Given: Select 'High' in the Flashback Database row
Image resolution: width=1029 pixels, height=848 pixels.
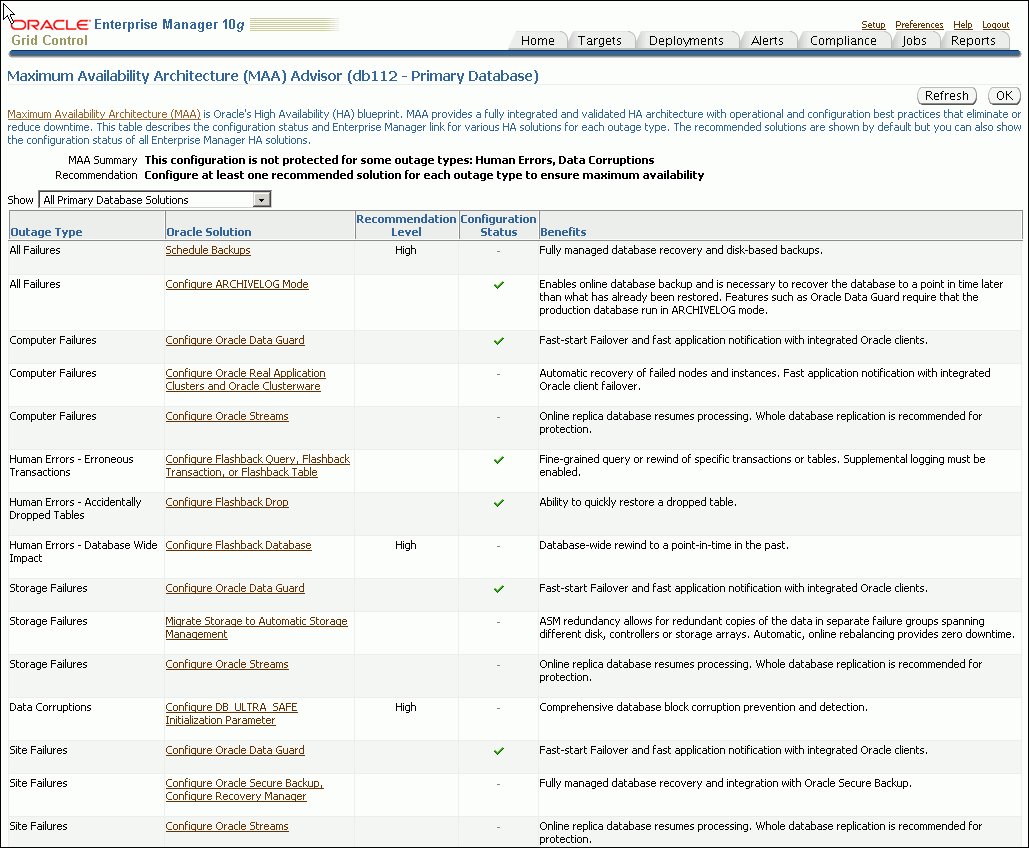Looking at the screenshot, I should pyautogui.click(x=406, y=545).
